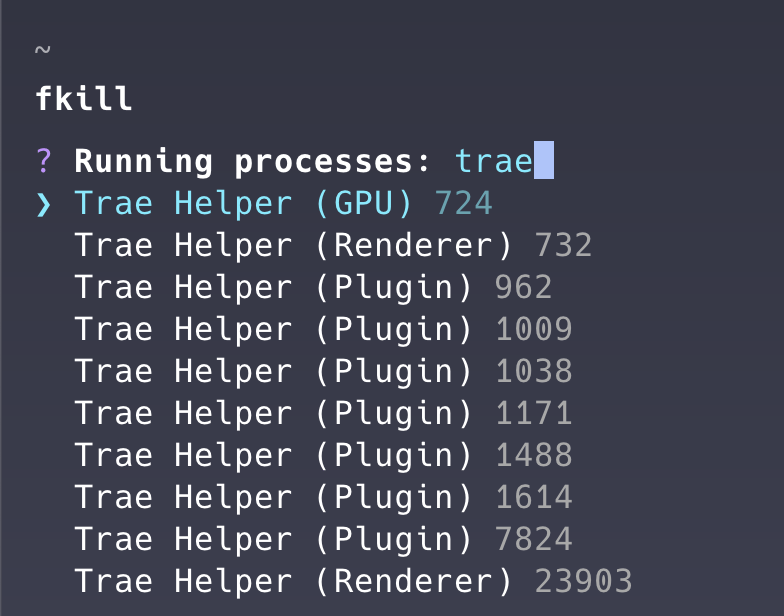Click the text cursor block after trae

click(544, 161)
